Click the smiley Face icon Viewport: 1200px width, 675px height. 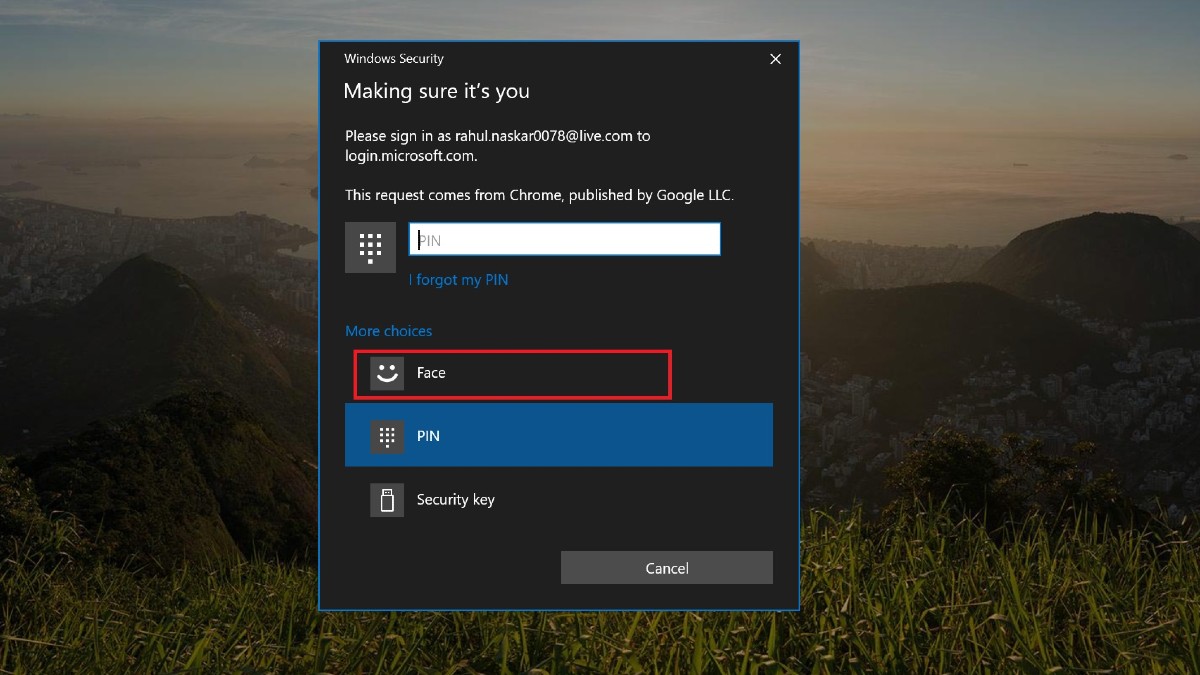click(x=387, y=373)
